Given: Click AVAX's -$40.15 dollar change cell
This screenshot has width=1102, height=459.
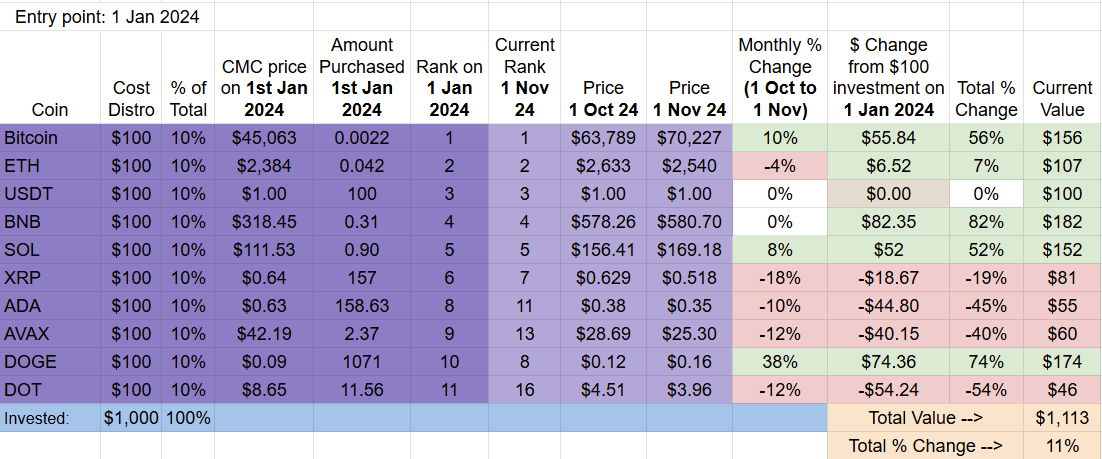Looking at the screenshot, I should pos(888,334).
